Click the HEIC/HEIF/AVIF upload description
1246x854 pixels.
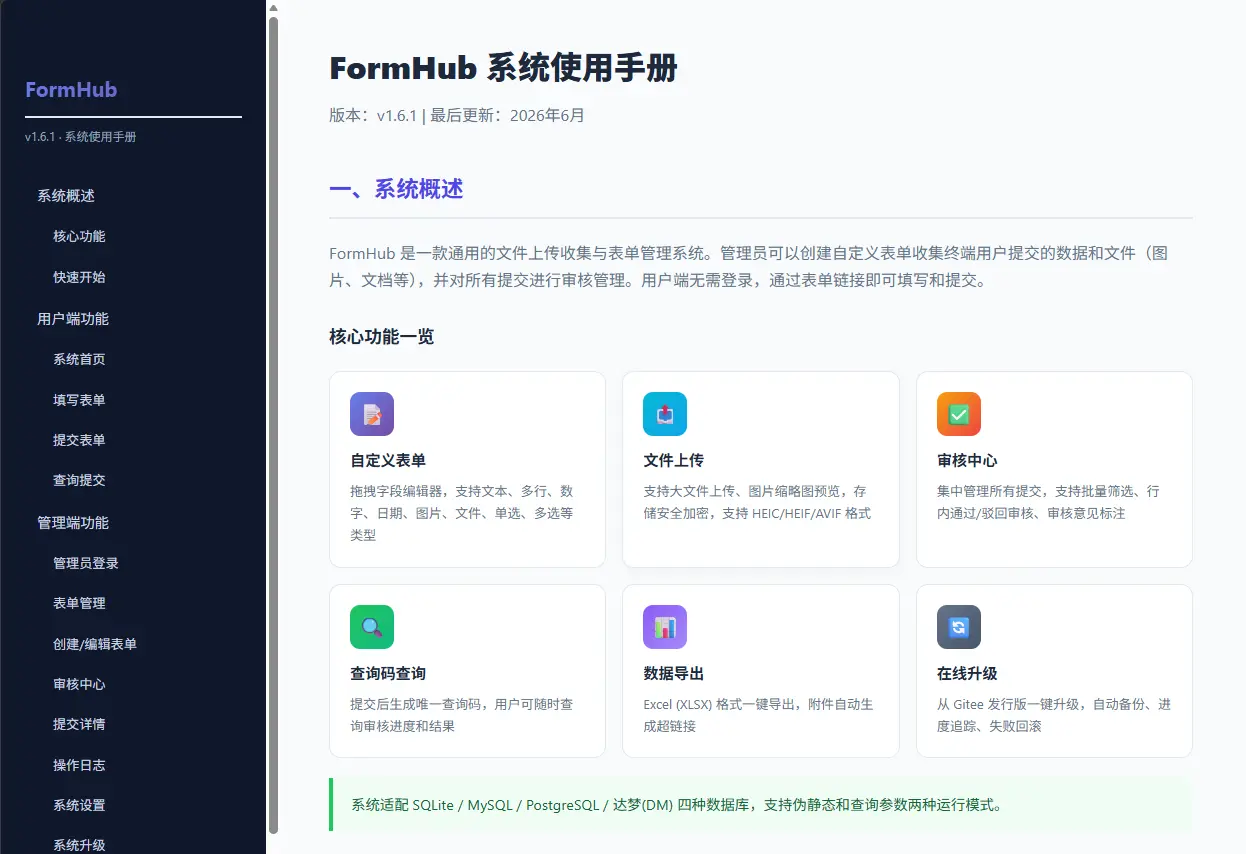tap(757, 502)
